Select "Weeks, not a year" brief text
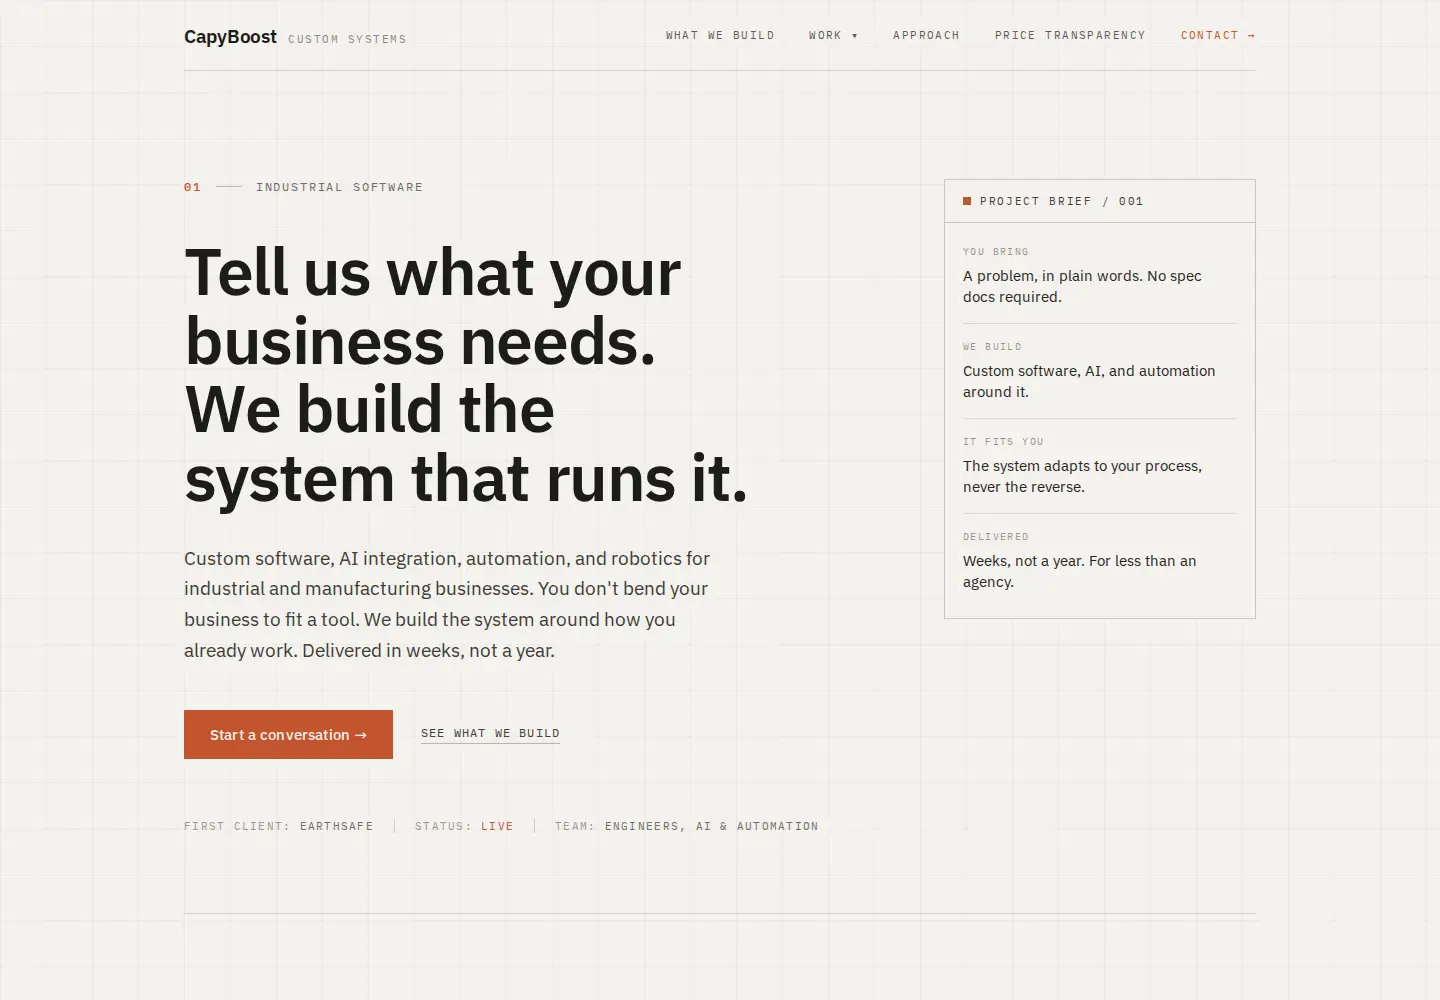The height and width of the screenshot is (1000, 1440). click(1079, 571)
